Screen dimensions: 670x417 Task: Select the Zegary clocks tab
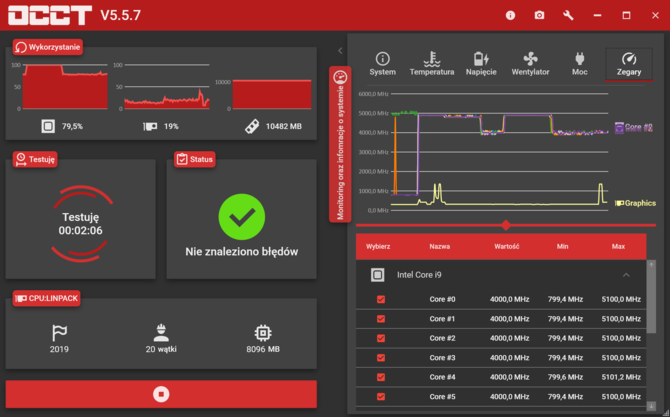[x=629, y=64]
